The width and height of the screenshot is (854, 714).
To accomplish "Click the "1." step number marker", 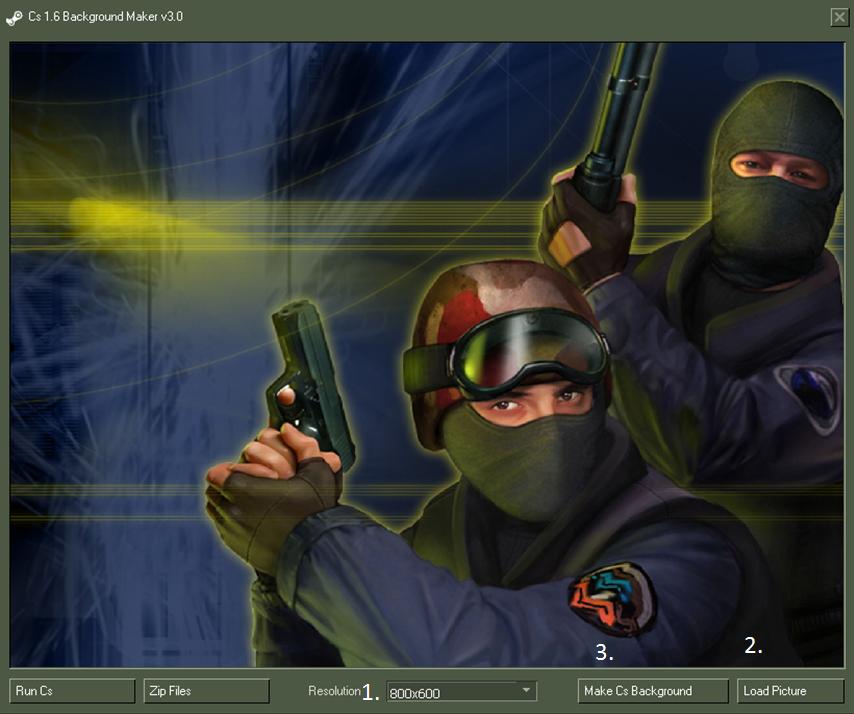I will pyautogui.click(x=371, y=692).
